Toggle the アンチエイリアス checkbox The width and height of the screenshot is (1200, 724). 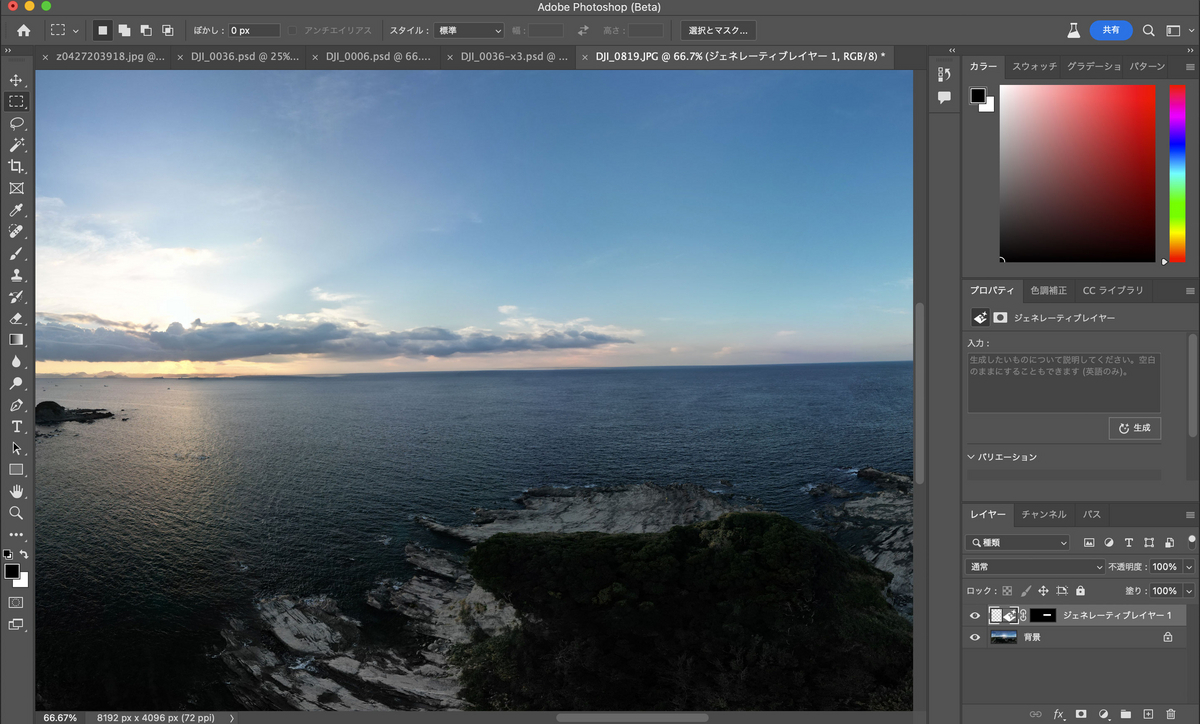click(292, 30)
